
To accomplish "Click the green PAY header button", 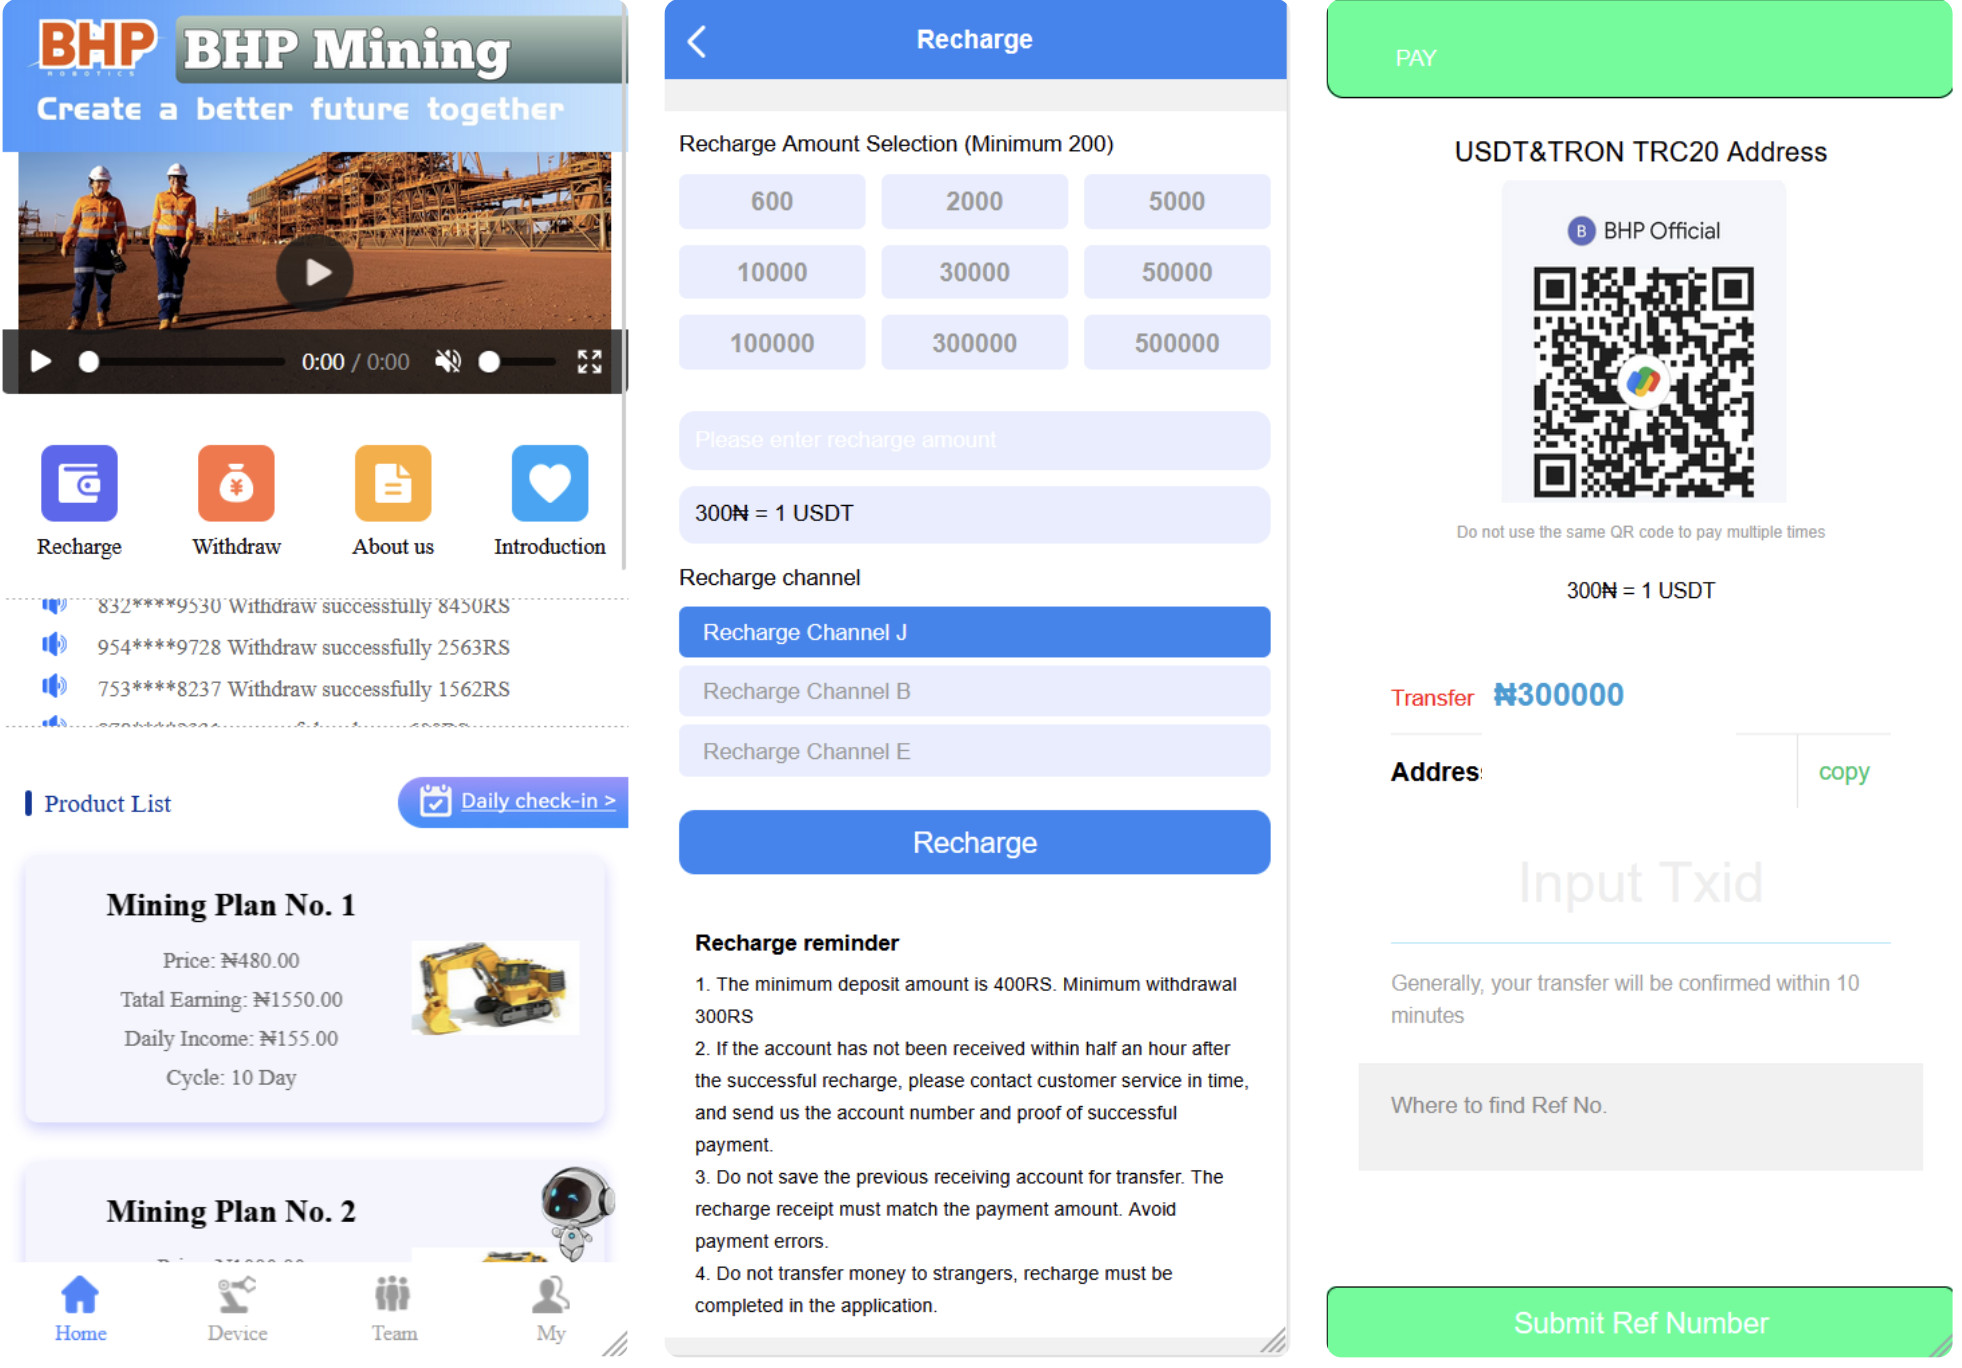I will tap(1639, 49).
